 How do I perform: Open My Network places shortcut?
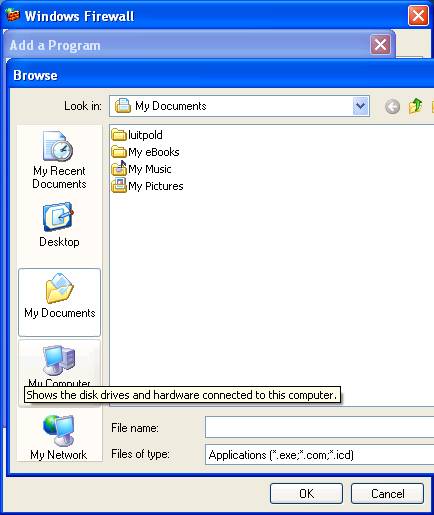tap(59, 438)
